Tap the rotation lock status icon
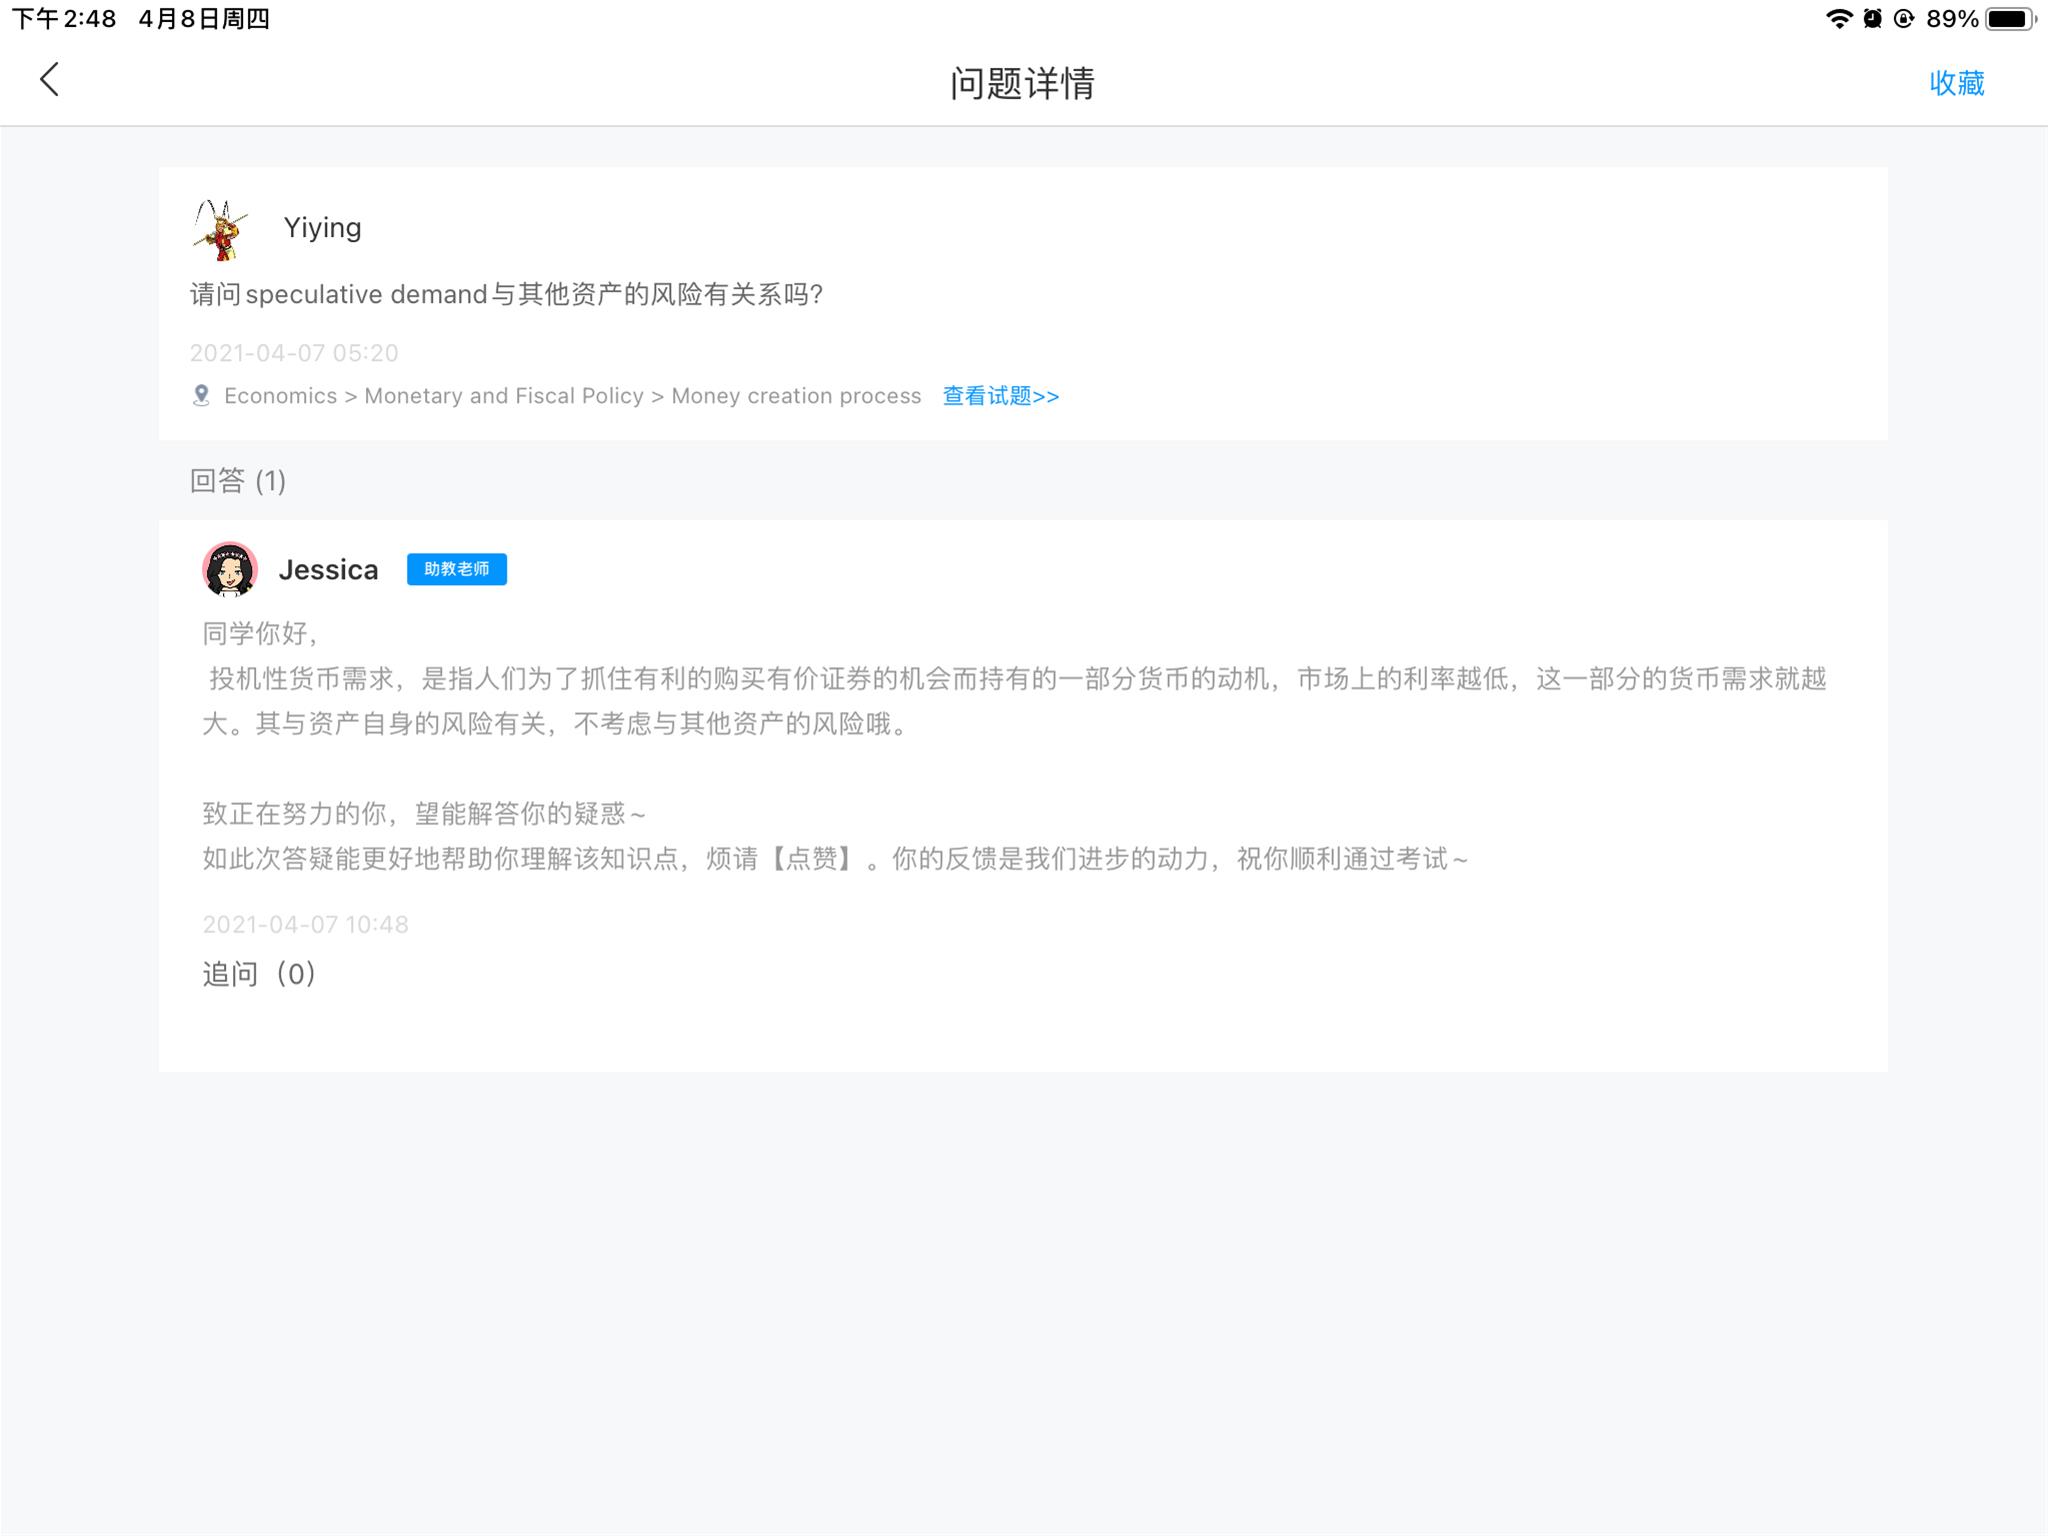2048x1536 pixels. click(1904, 19)
